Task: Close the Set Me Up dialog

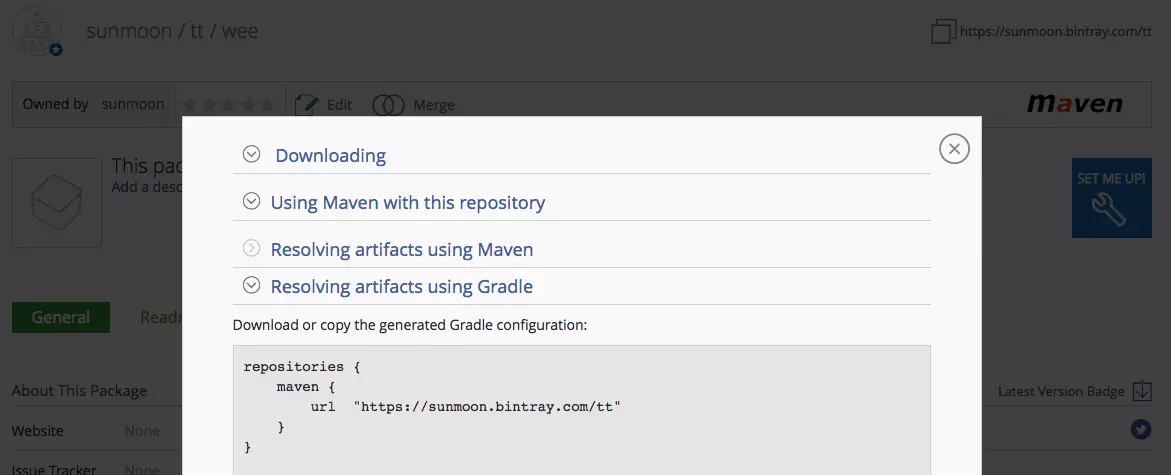Action: tap(954, 149)
